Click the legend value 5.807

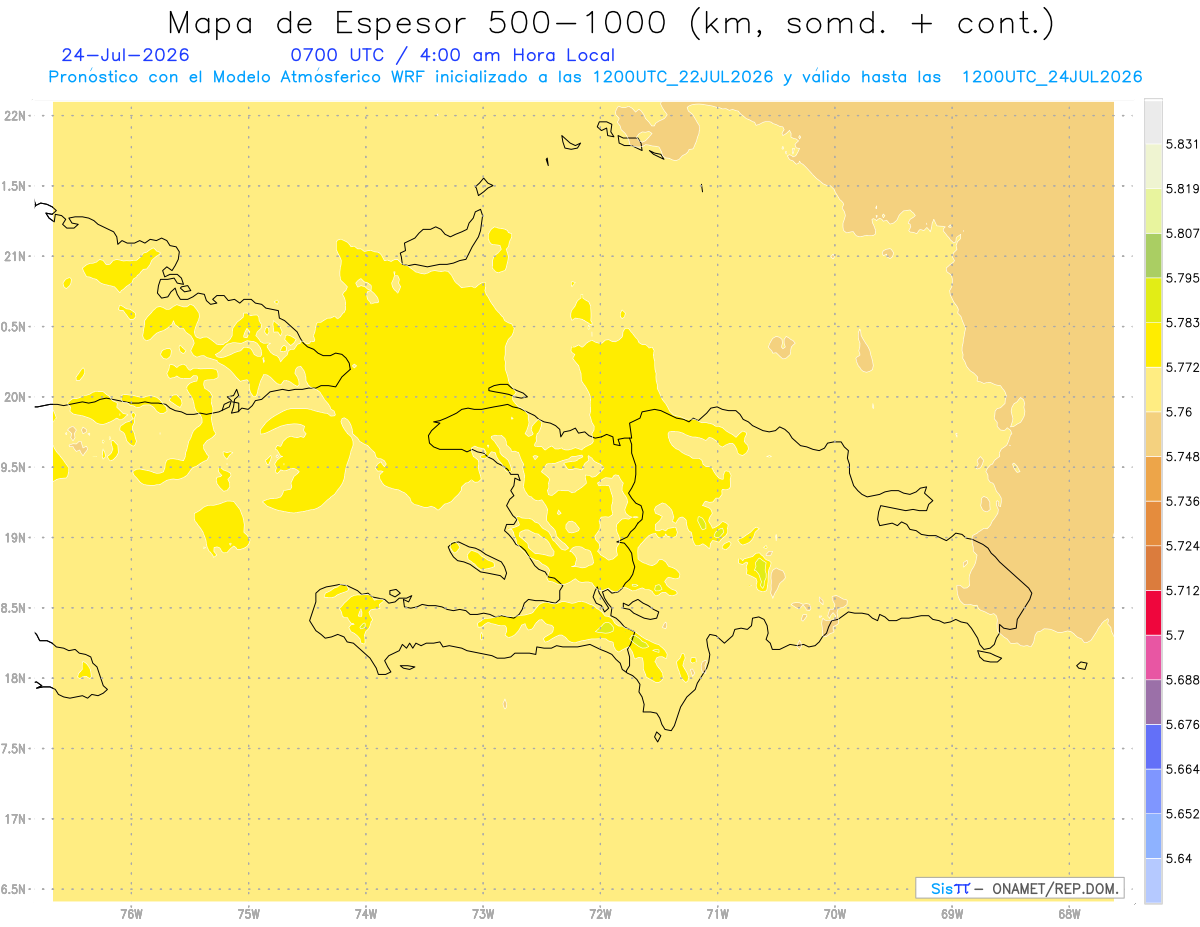pyautogui.click(x=1182, y=233)
